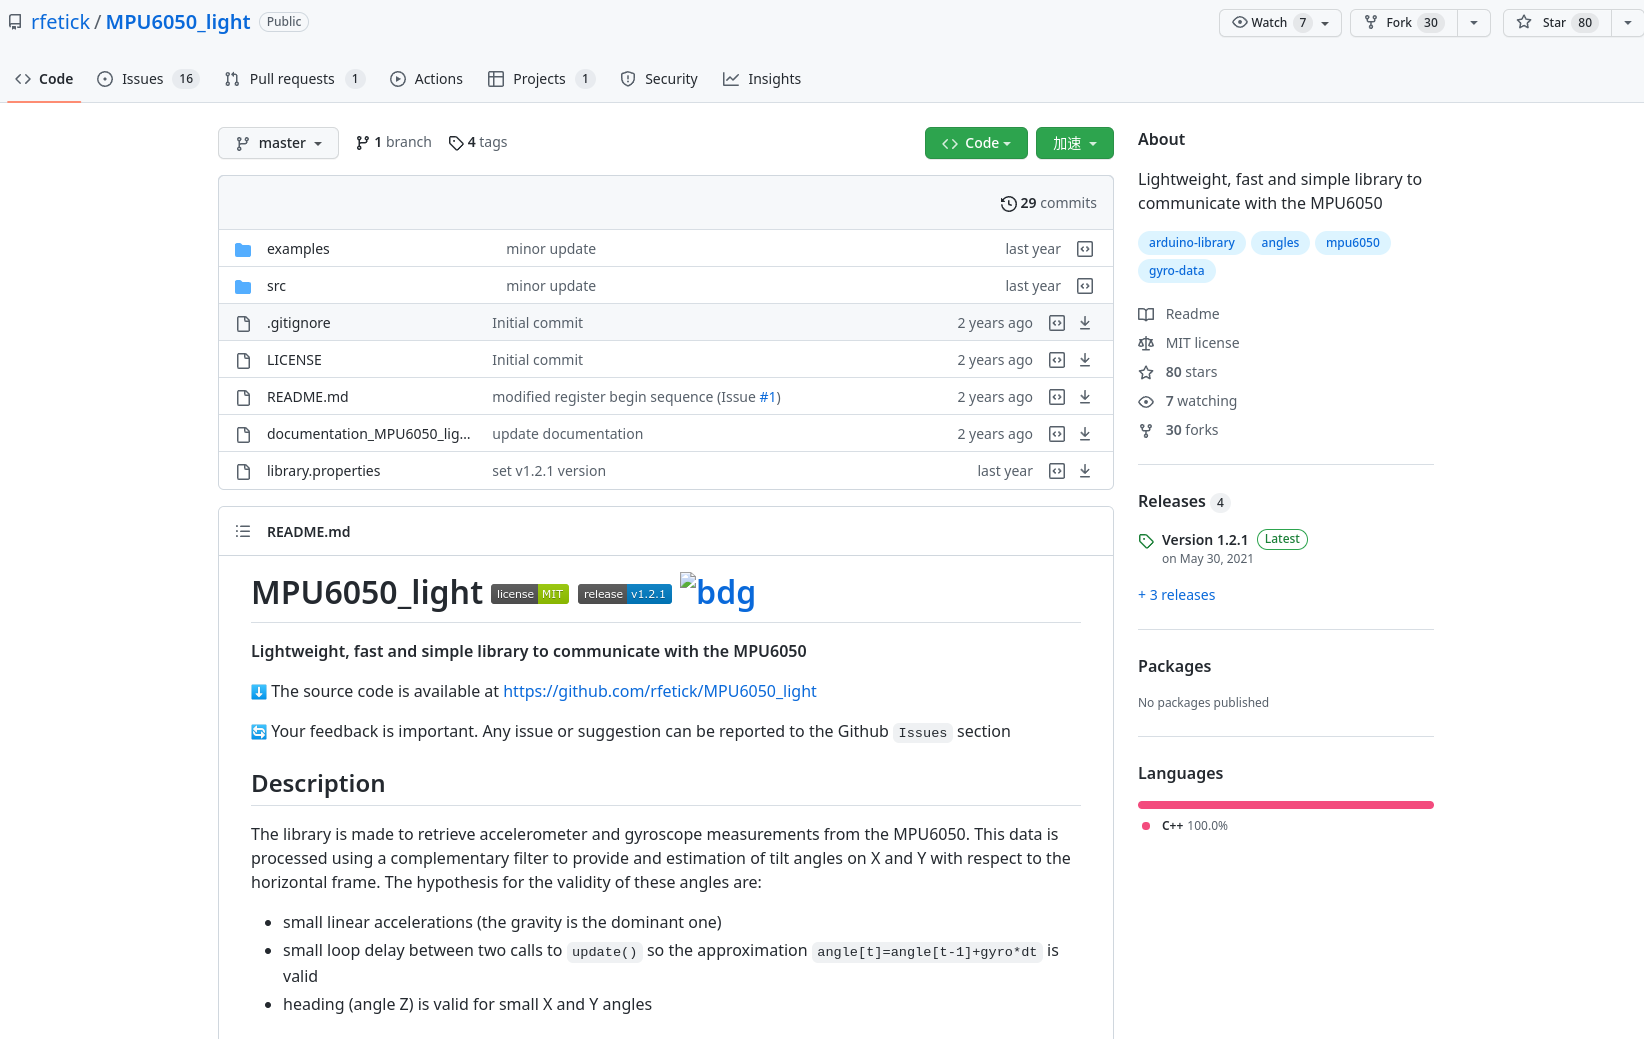This screenshot has width=1644, height=1039.
Task: Open the Pull requests tab
Action: [291, 79]
